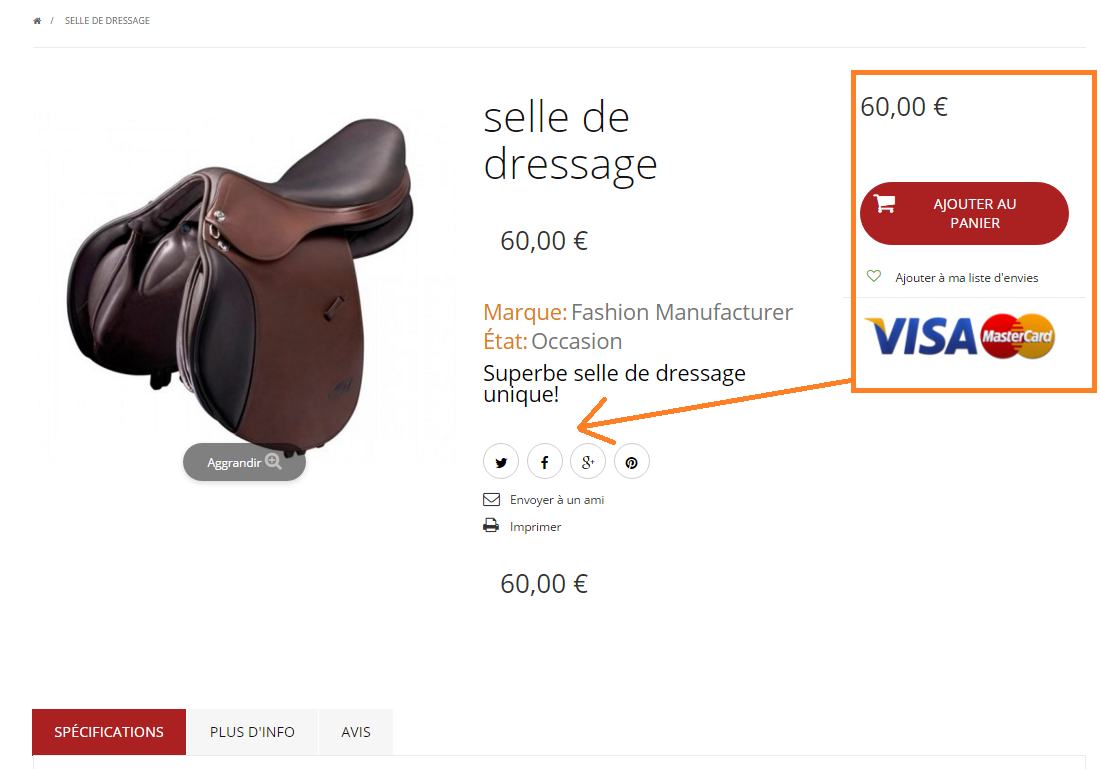The height and width of the screenshot is (769, 1101).
Task: Click the shopping cart icon on the red button
Action: [885, 204]
